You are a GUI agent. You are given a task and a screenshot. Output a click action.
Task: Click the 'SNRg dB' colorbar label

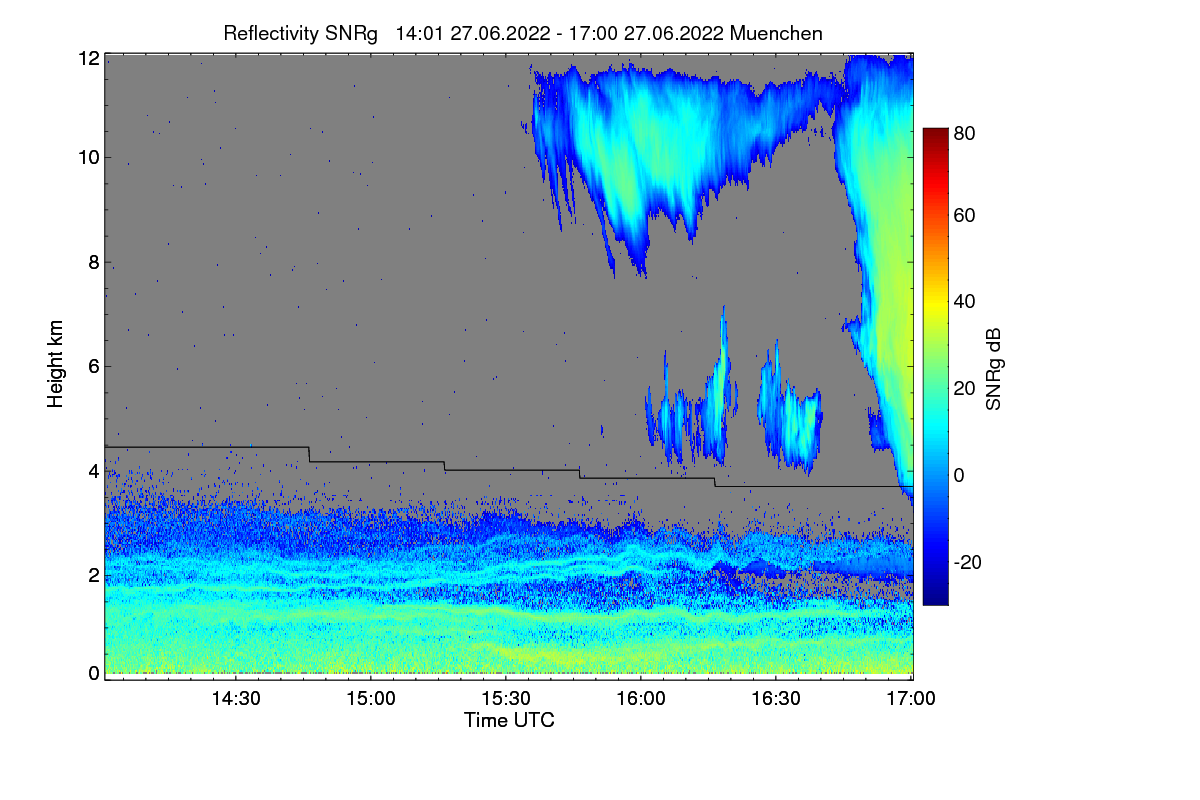point(993,369)
